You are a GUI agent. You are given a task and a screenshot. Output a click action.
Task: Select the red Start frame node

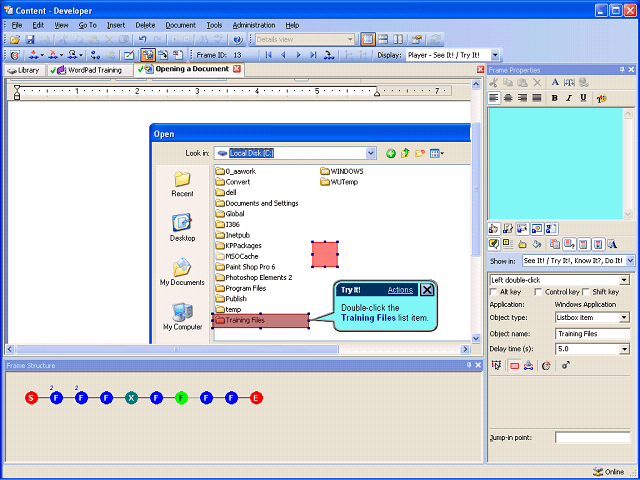coord(31,398)
